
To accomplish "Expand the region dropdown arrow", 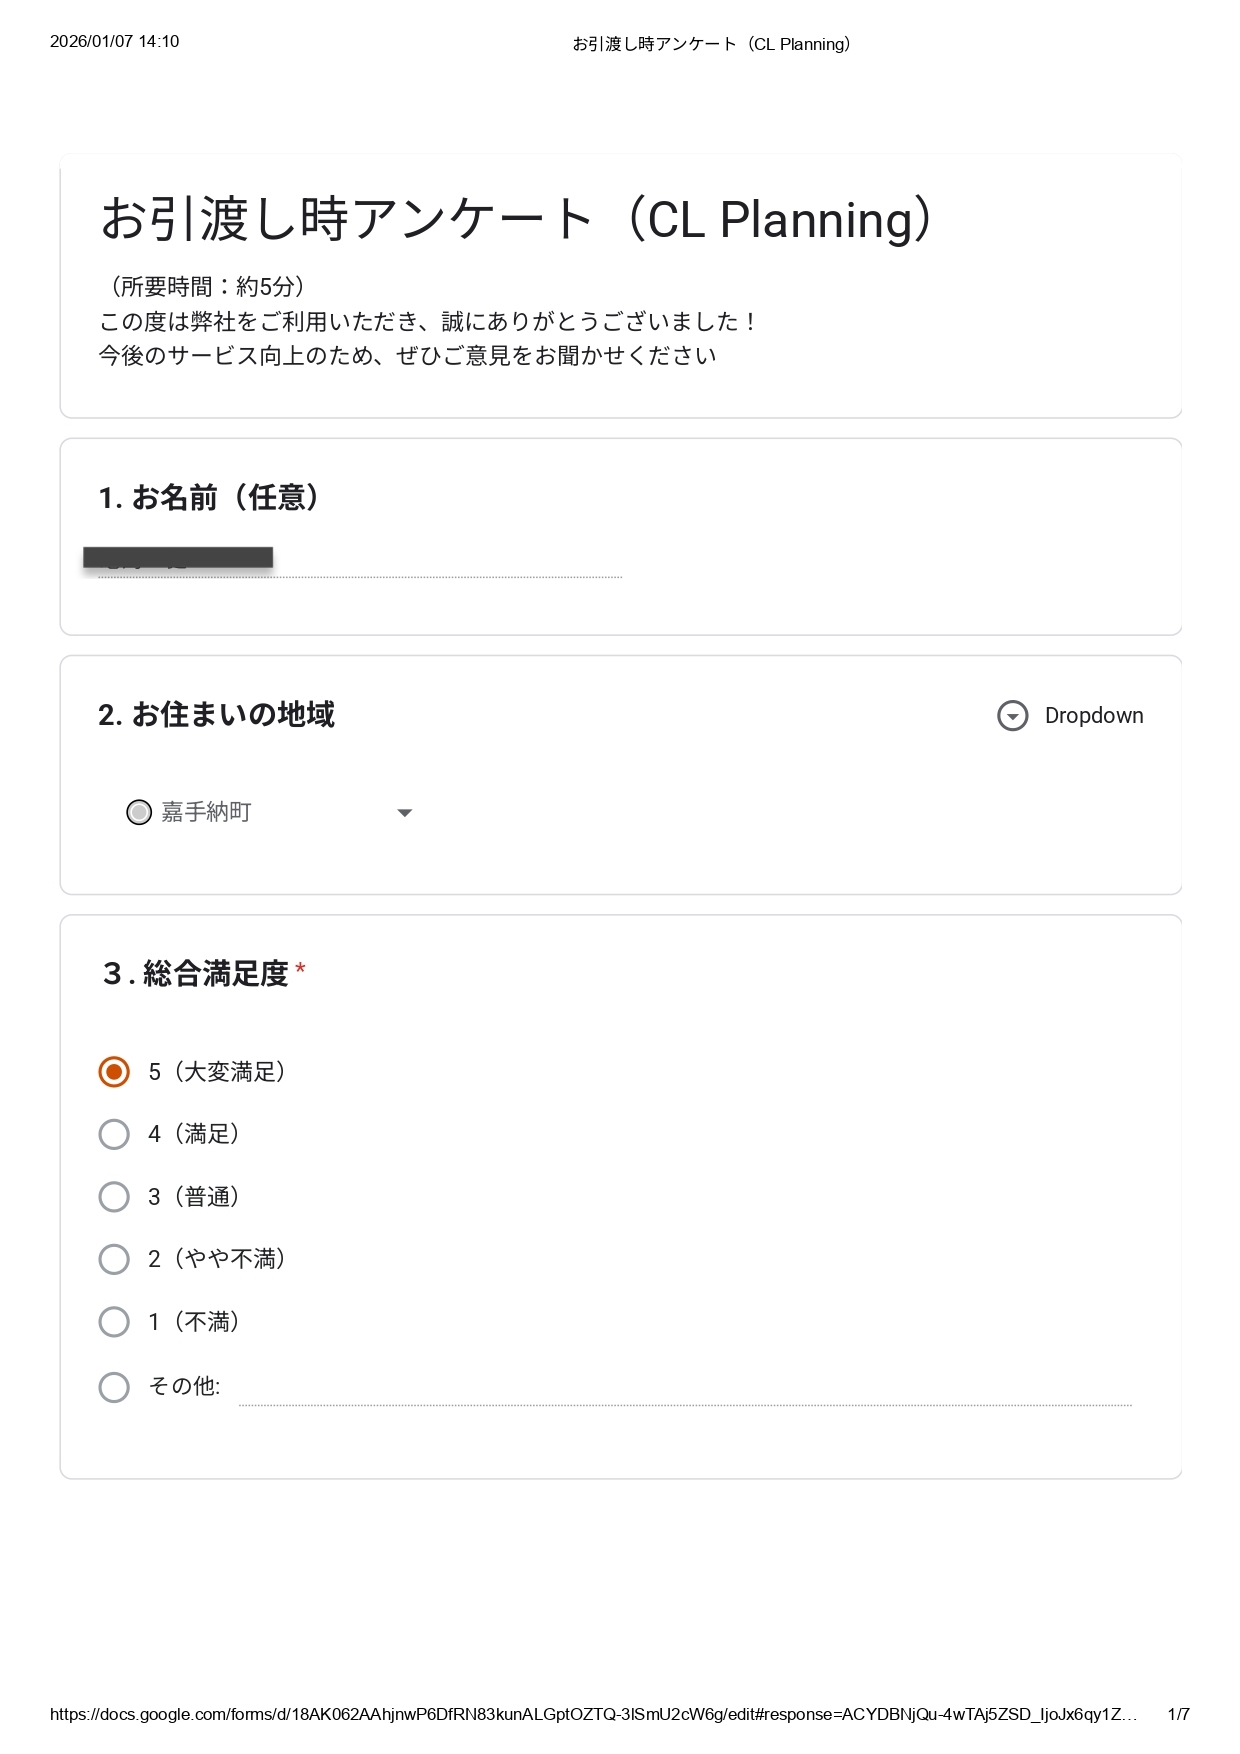I will (x=404, y=813).
